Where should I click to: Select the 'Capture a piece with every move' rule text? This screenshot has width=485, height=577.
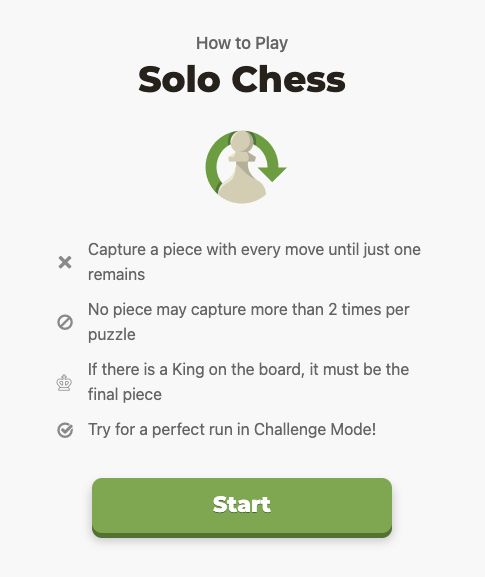click(x=254, y=262)
